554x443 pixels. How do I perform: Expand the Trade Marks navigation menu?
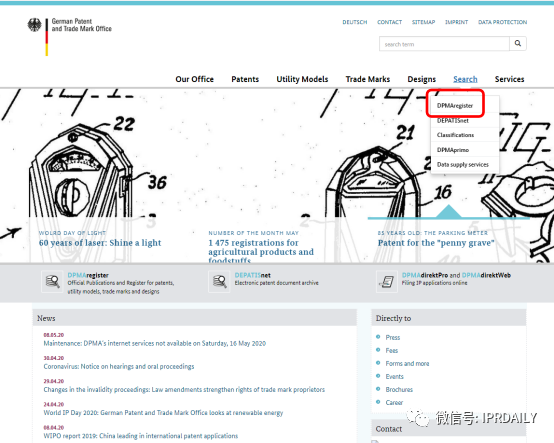pyautogui.click(x=368, y=79)
